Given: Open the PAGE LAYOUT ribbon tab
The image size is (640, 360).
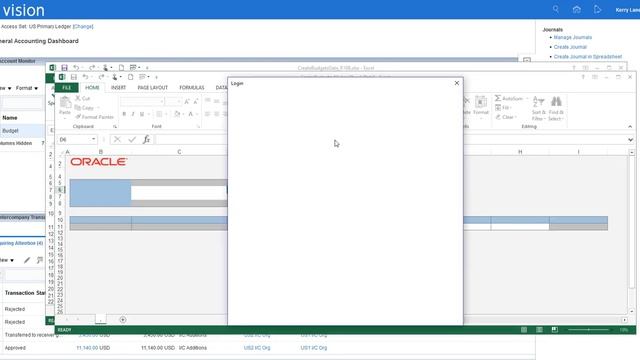Looking at the screenshot, I should tap(153, 88).
